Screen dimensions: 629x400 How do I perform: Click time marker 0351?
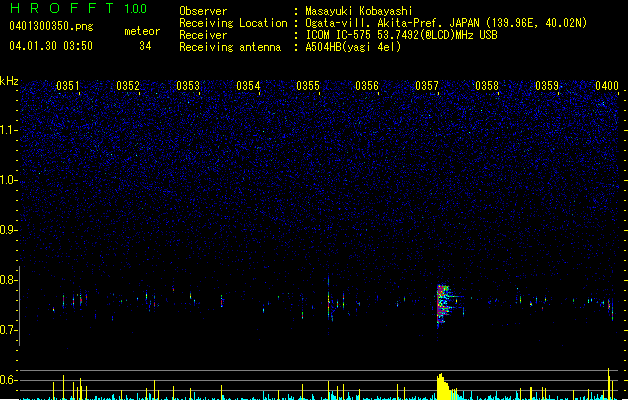point(68,86)
